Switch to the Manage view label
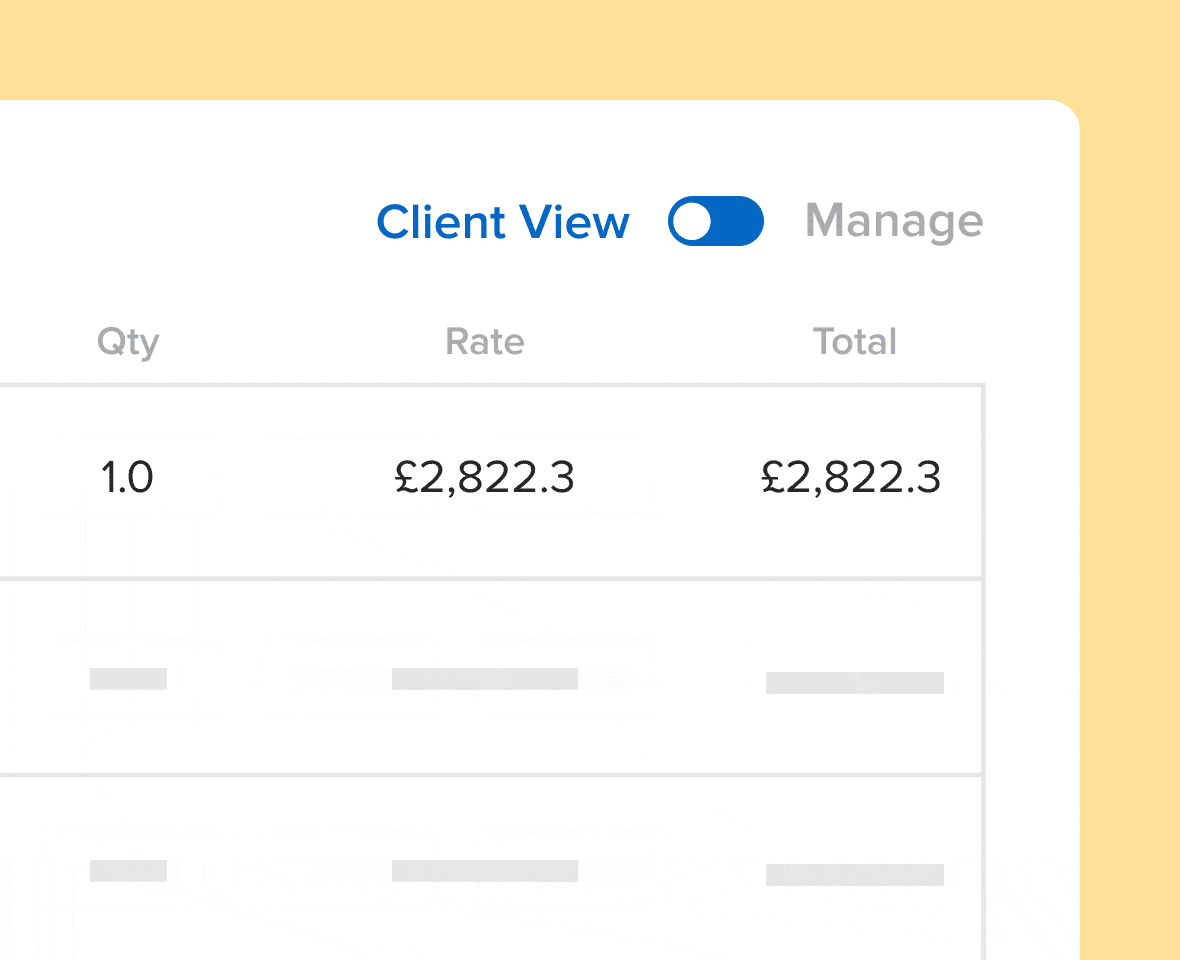 pos(894,221)
